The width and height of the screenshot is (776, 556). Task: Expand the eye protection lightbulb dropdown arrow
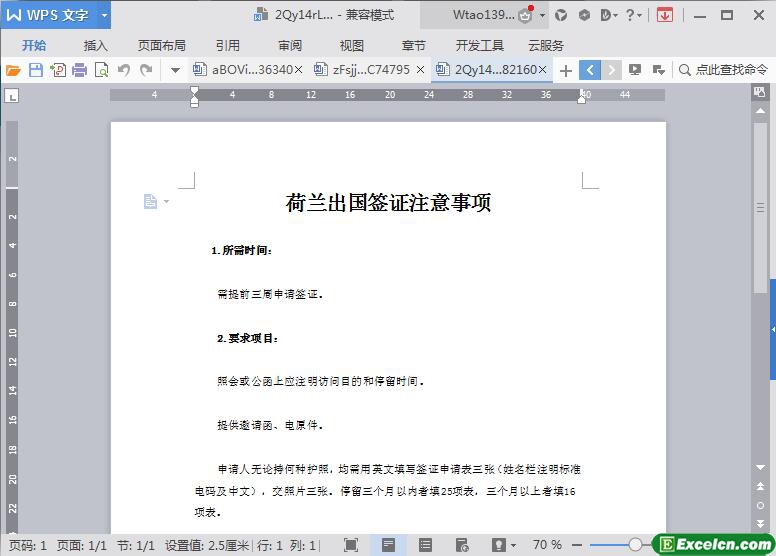[x=513, y=546]
